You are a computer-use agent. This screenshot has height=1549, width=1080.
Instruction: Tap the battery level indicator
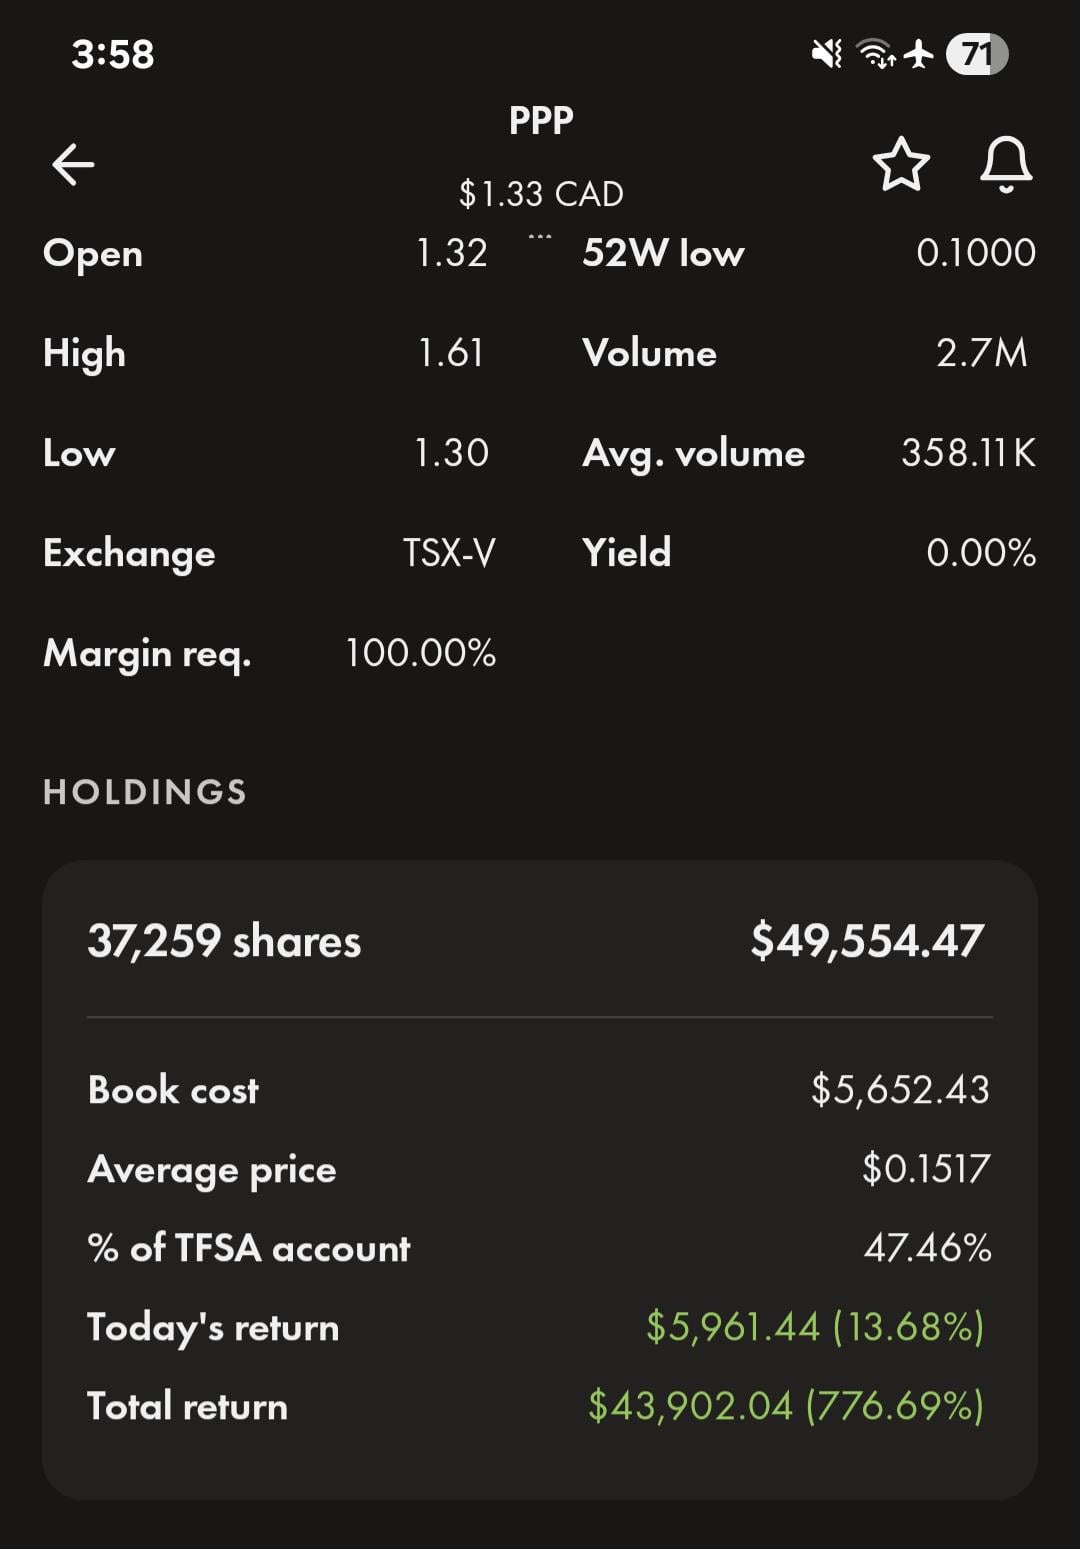click(x=977, y=54)
